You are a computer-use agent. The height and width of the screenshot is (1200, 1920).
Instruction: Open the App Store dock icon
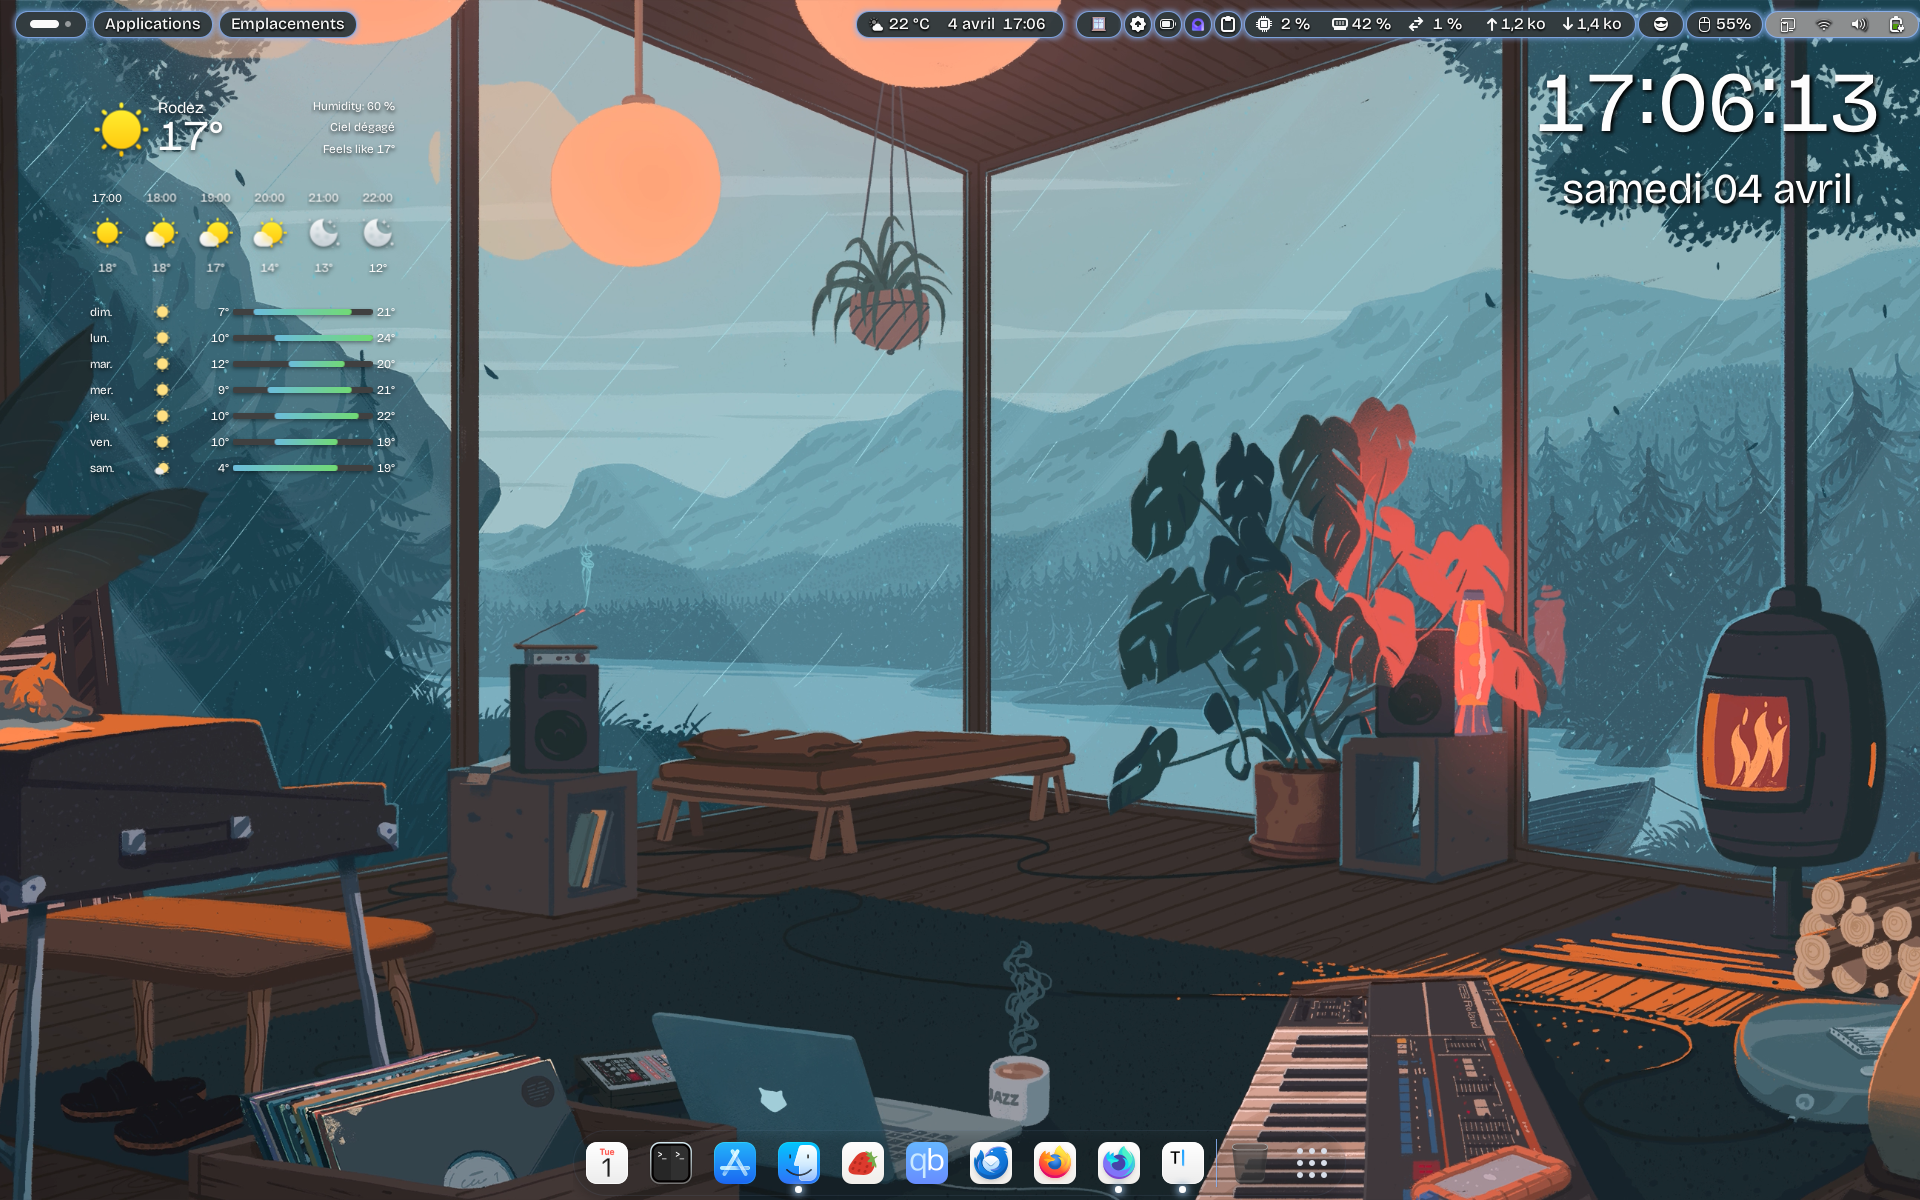[x=735, y=1163]
